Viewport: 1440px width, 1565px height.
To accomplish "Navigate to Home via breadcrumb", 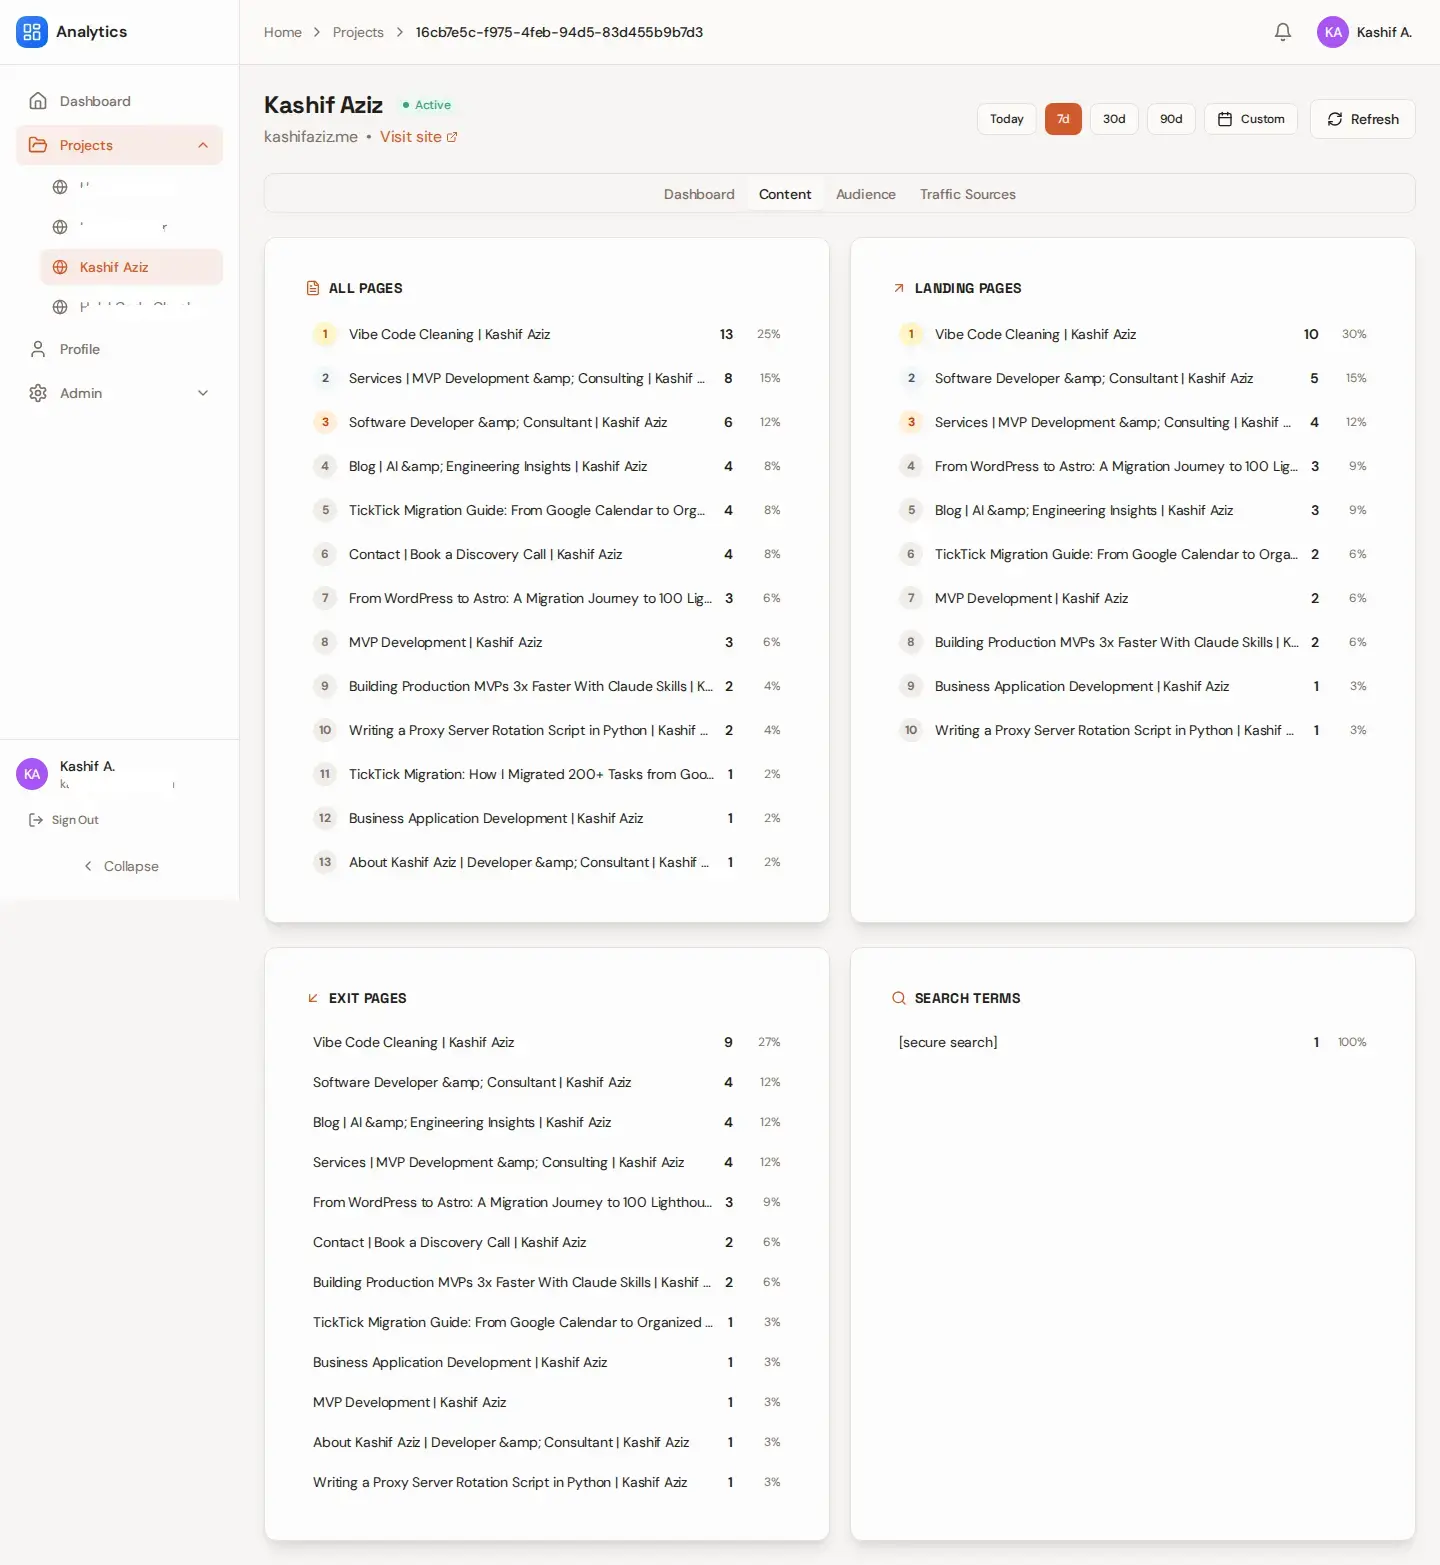I will (x=283, y=31).
